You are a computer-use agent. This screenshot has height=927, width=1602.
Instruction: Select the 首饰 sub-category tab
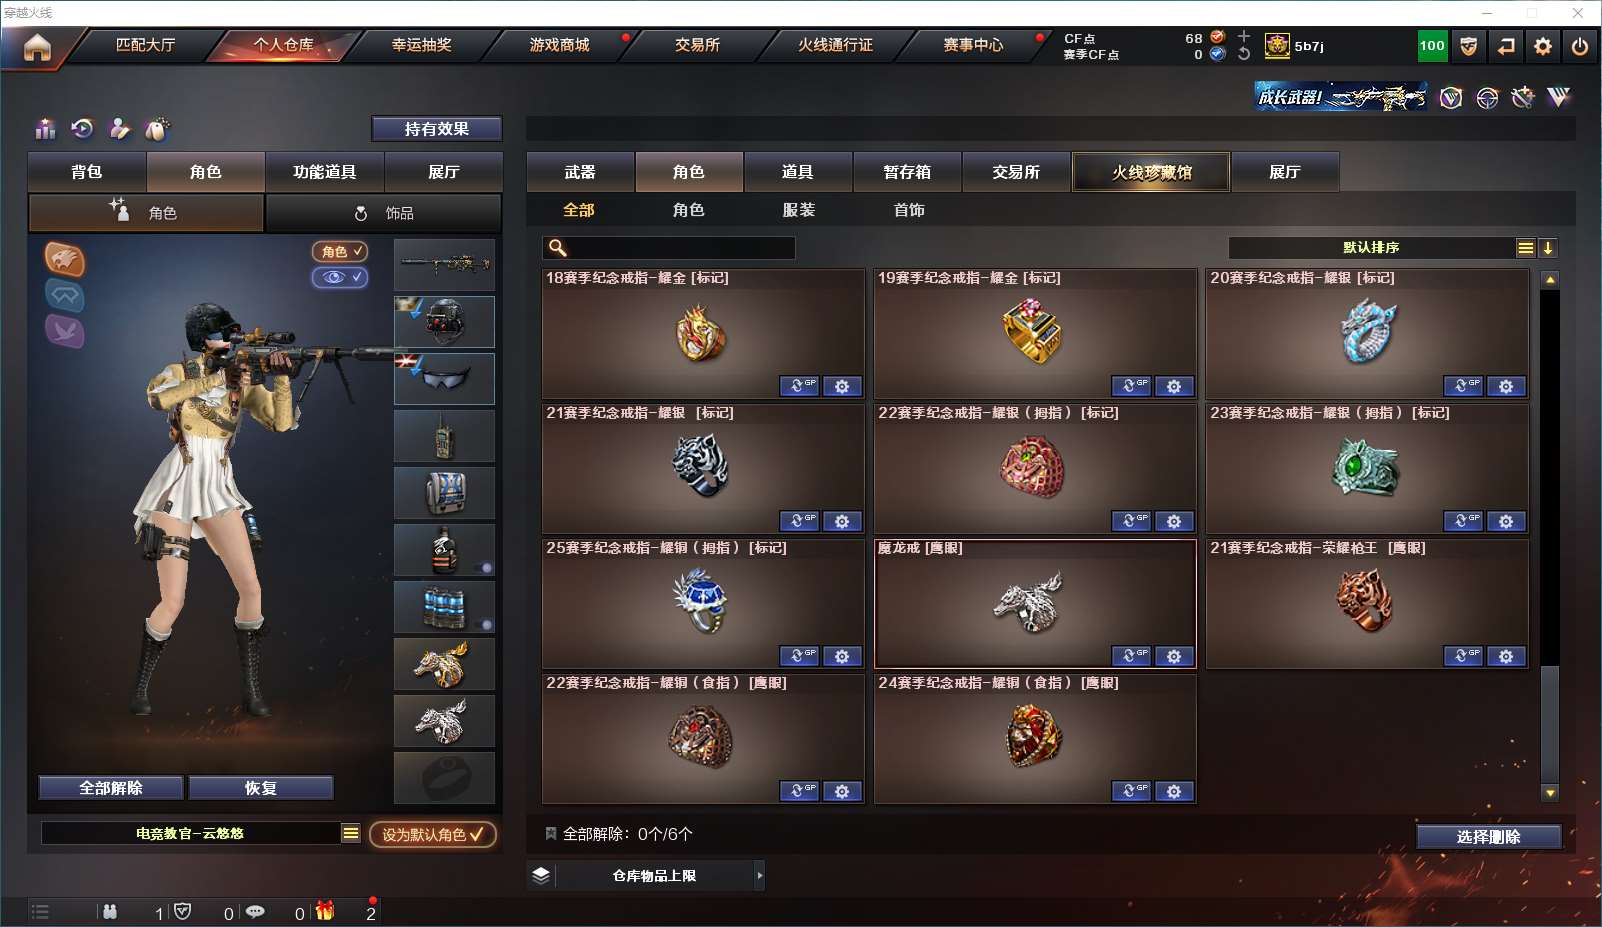[x=909, y=210]
